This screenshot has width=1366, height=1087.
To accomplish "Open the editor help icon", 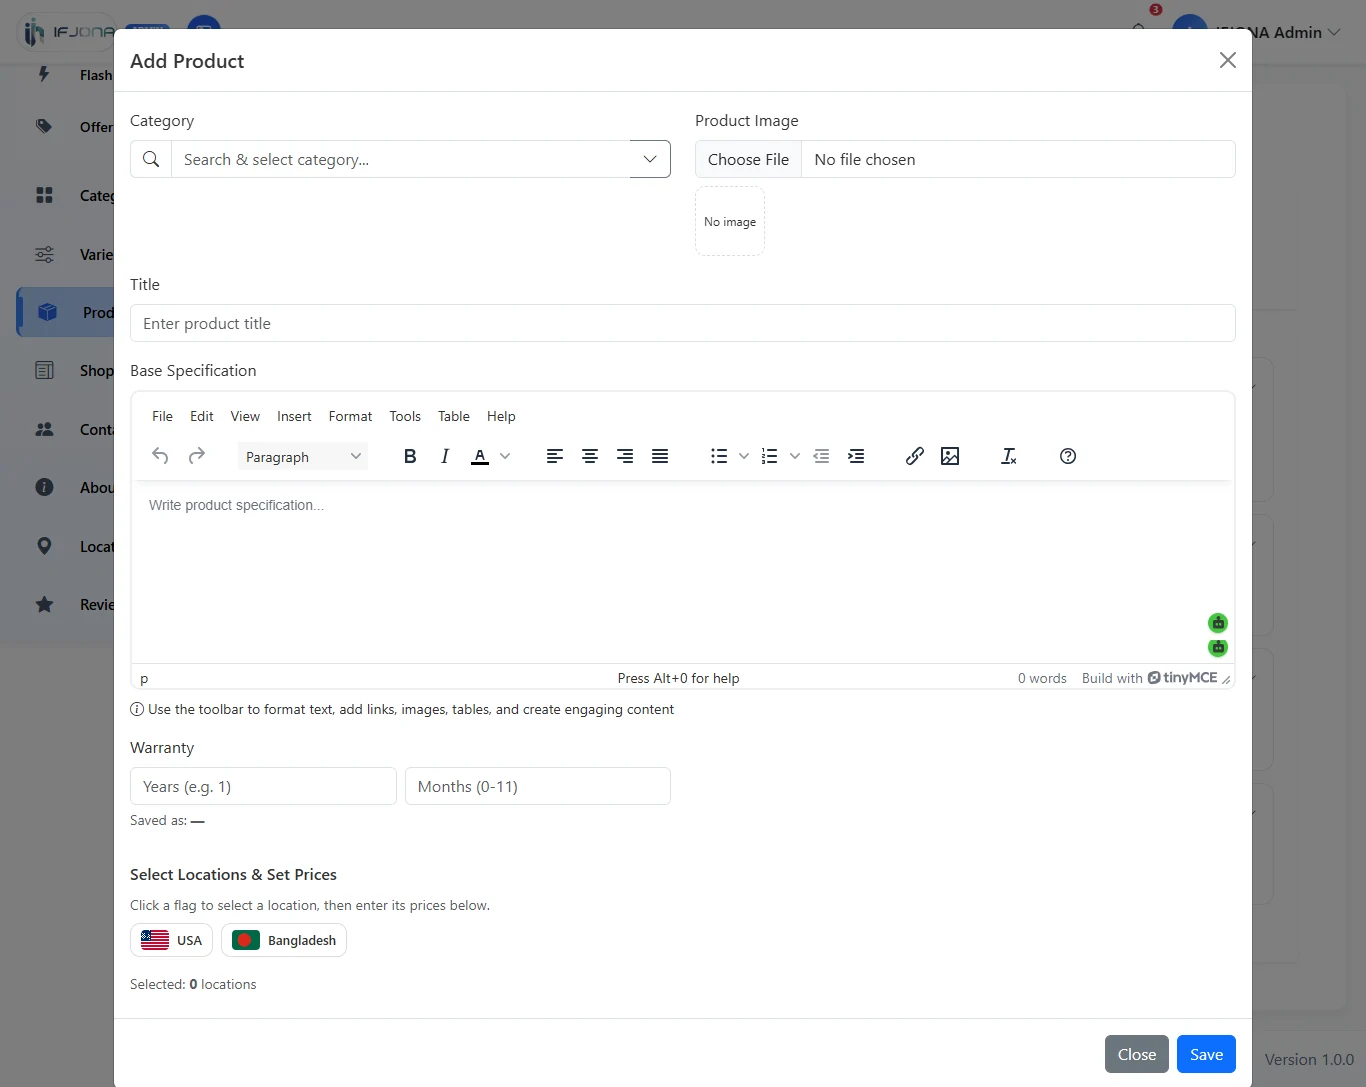I will [x=1068, y=456].
